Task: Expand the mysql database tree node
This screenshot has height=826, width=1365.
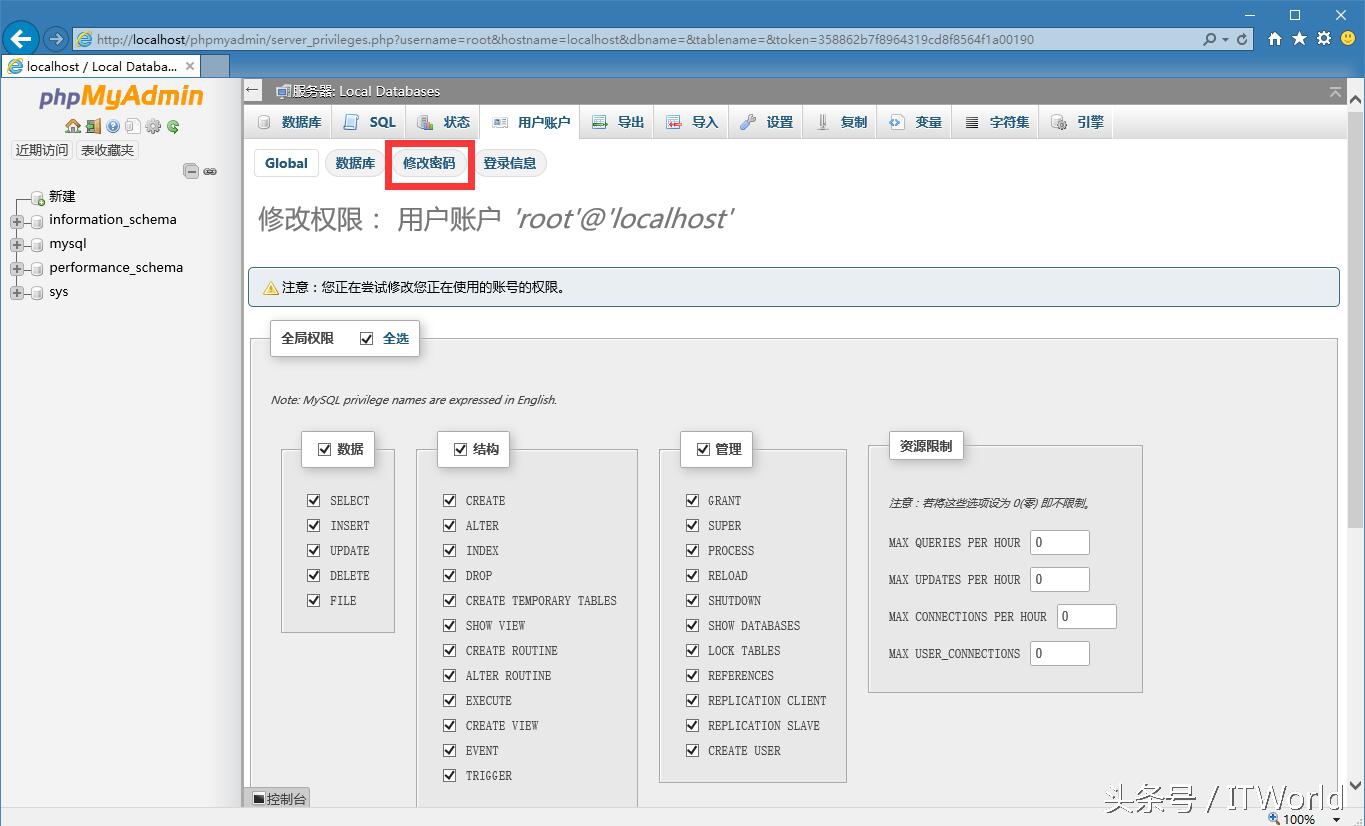Action: click(x=17, y=244)
